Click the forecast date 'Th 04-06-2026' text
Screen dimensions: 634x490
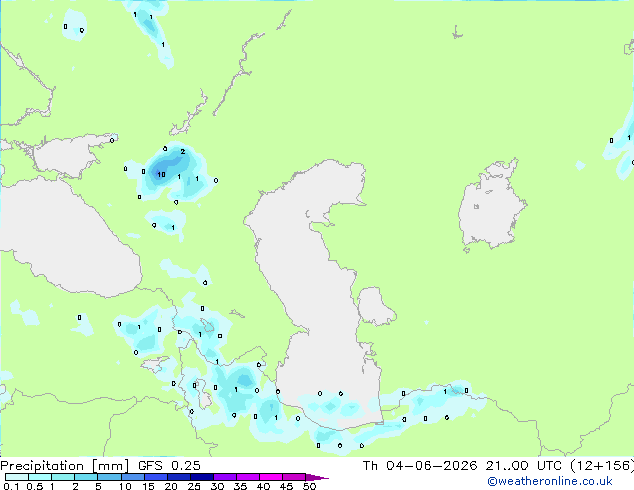(x=420, y=466)
